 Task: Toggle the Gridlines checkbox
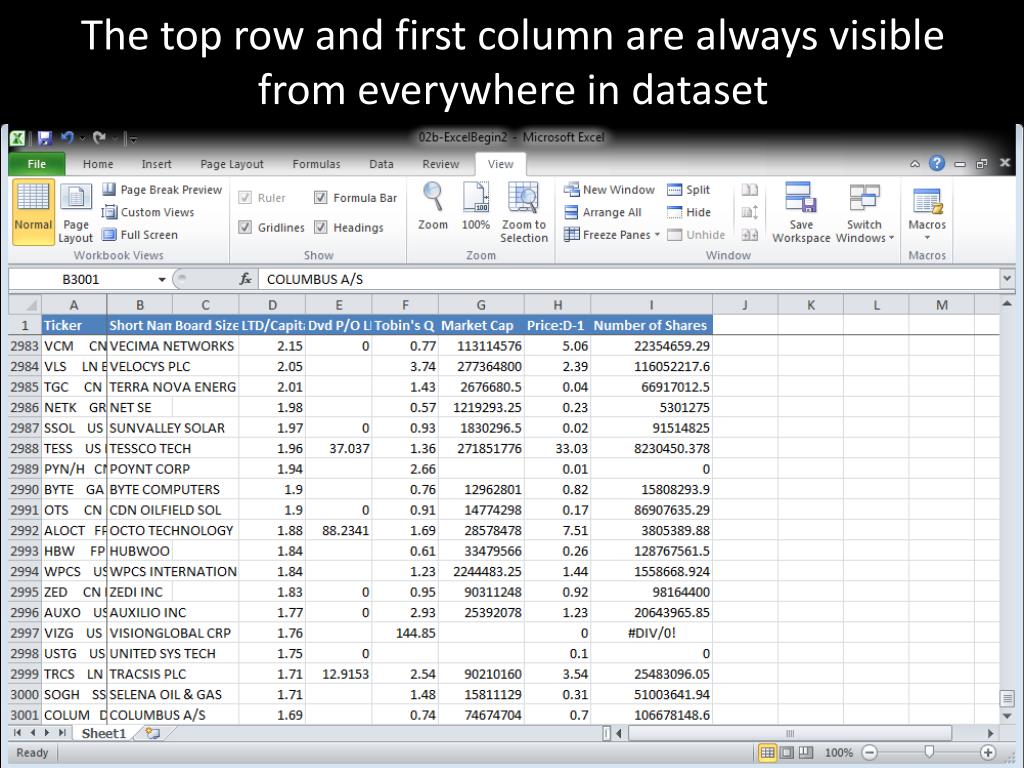tap(245, 227)
